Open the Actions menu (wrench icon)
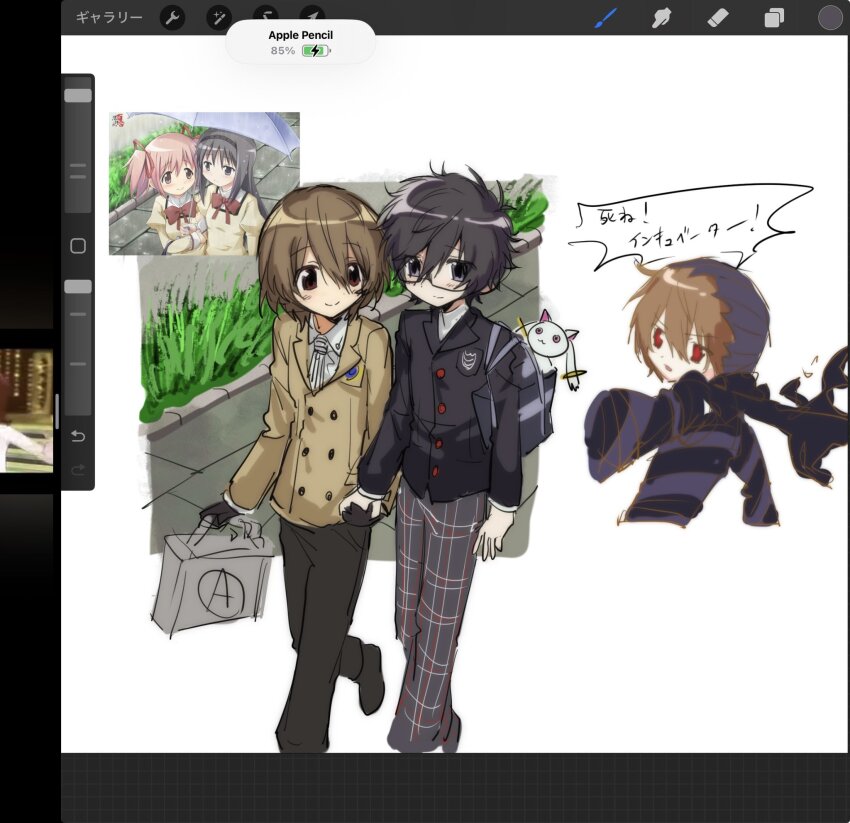Screen dimensions: 850x823 point(173,17)
